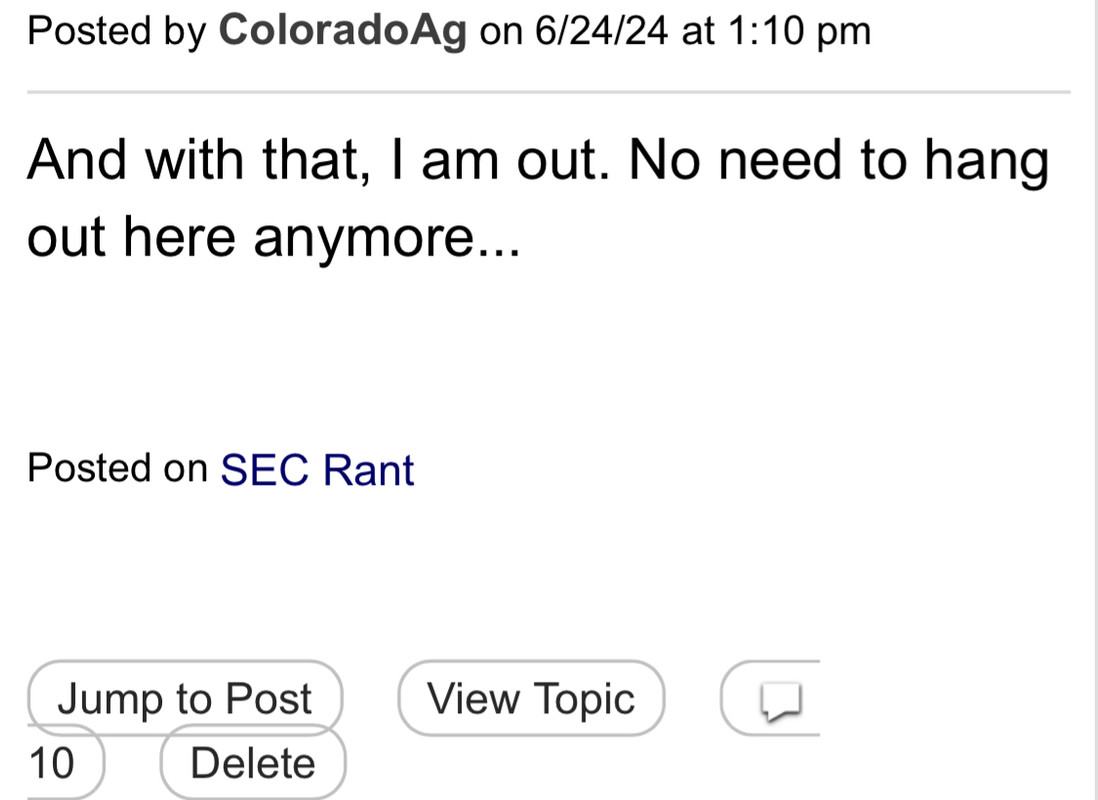Click the horizontal divider under the post header
The height and width of the screenshot is (800, 1098).
pyautogui.click(x=548, y=92)
